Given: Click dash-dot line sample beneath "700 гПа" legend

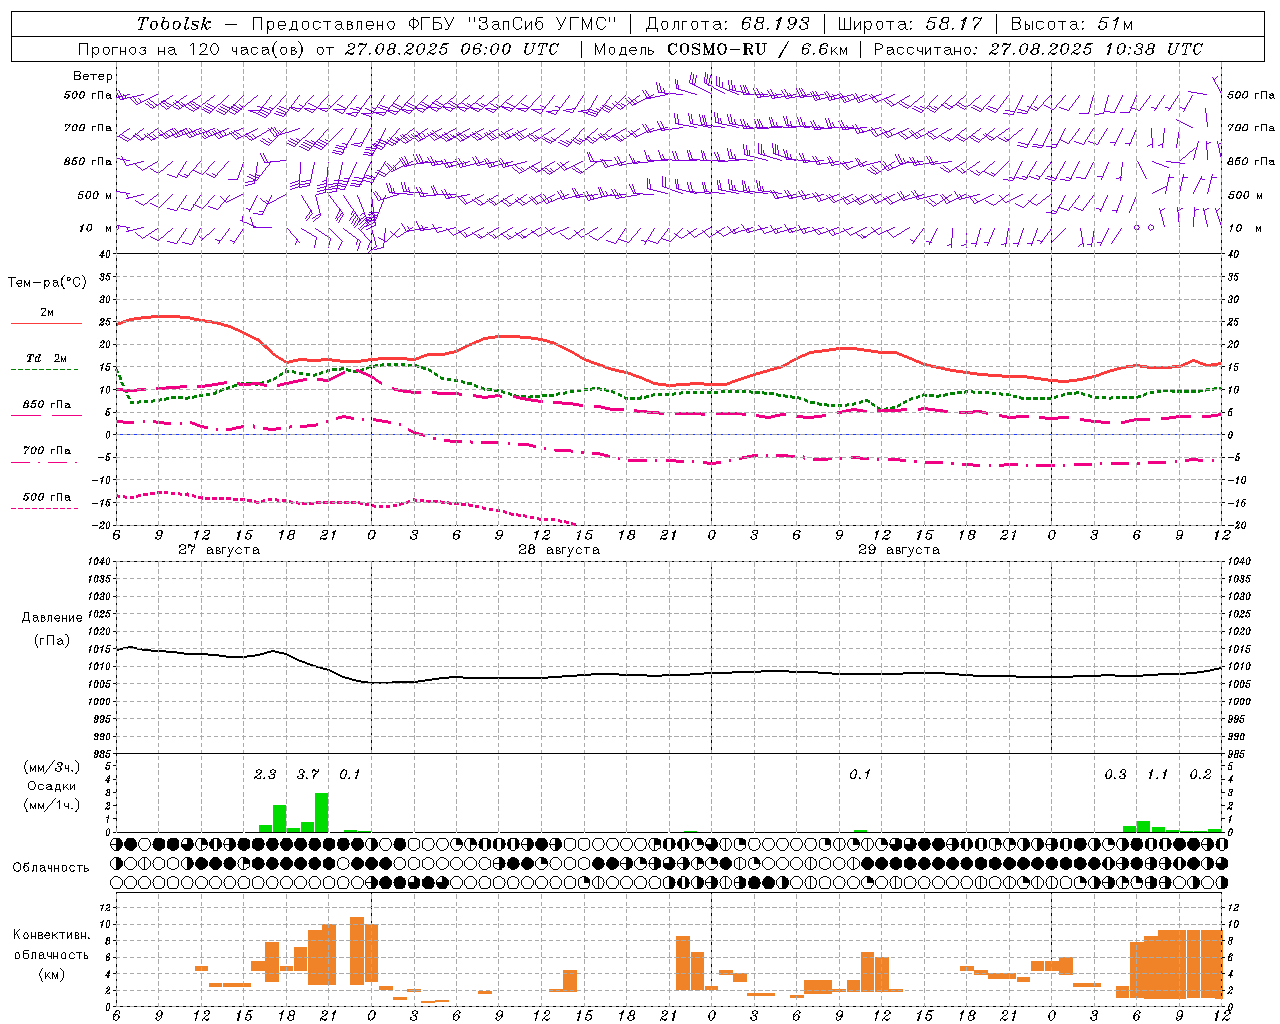Looking at the screenshot, I should pos(46,462).
